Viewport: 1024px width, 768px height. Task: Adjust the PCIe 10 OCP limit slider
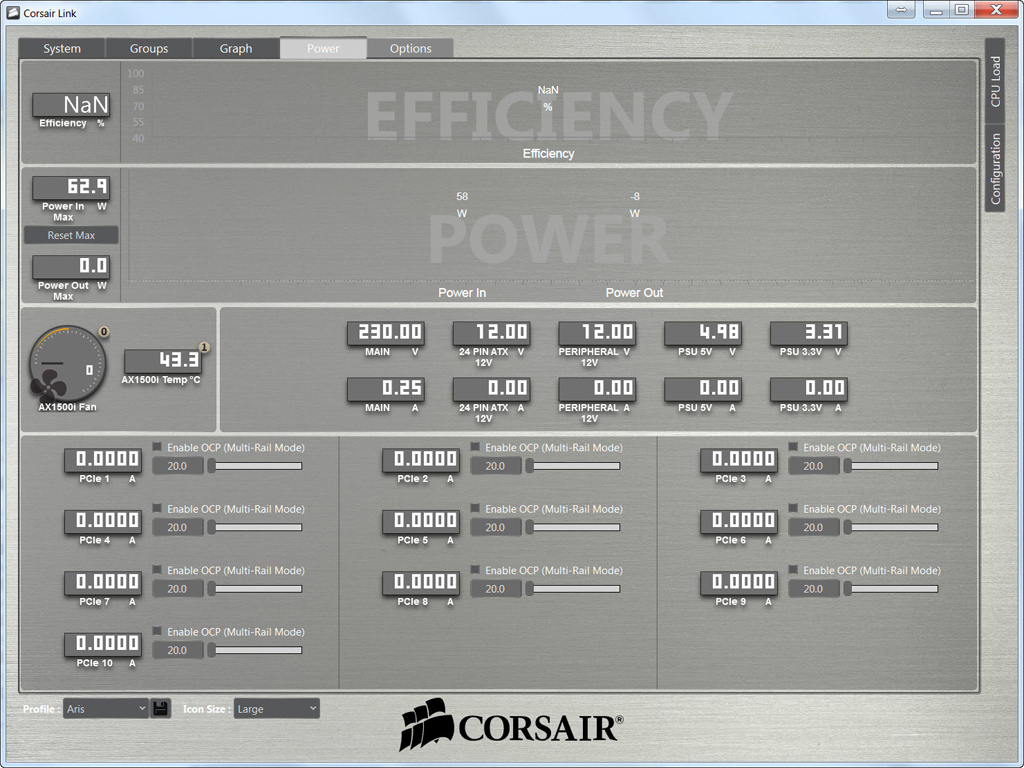coord(255,650)
